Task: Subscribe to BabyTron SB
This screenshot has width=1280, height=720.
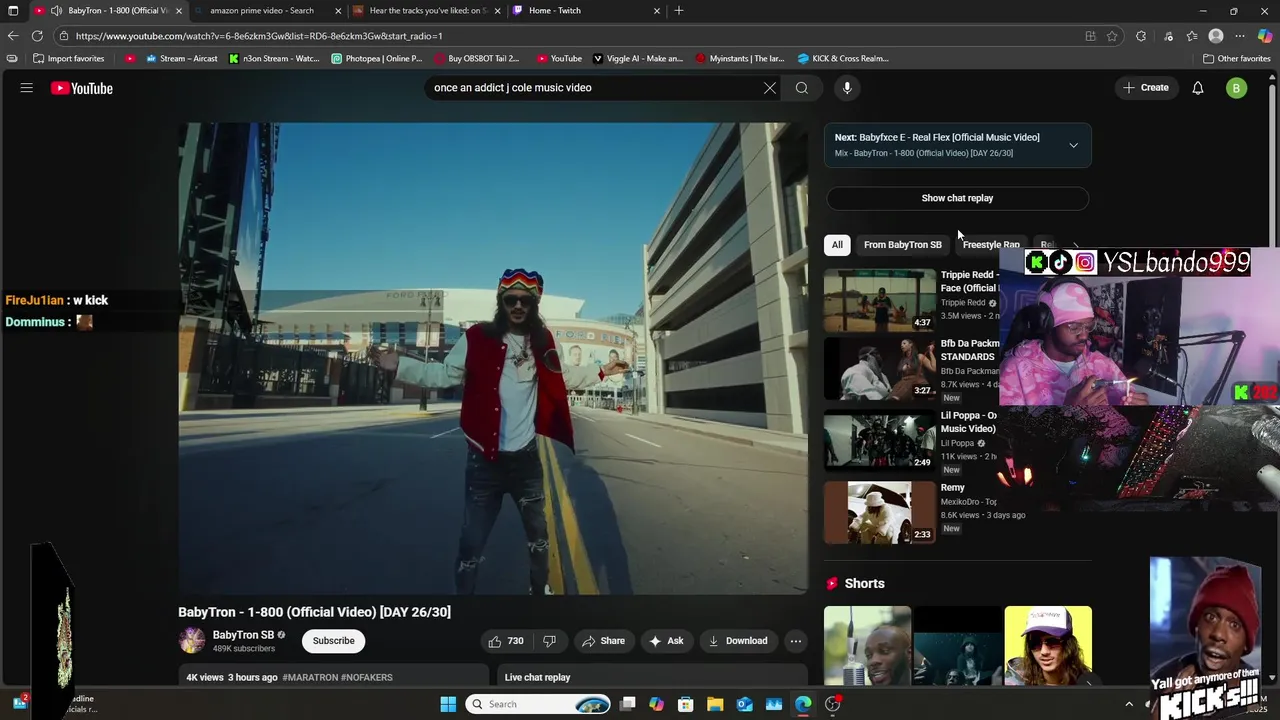Action: 334,641
